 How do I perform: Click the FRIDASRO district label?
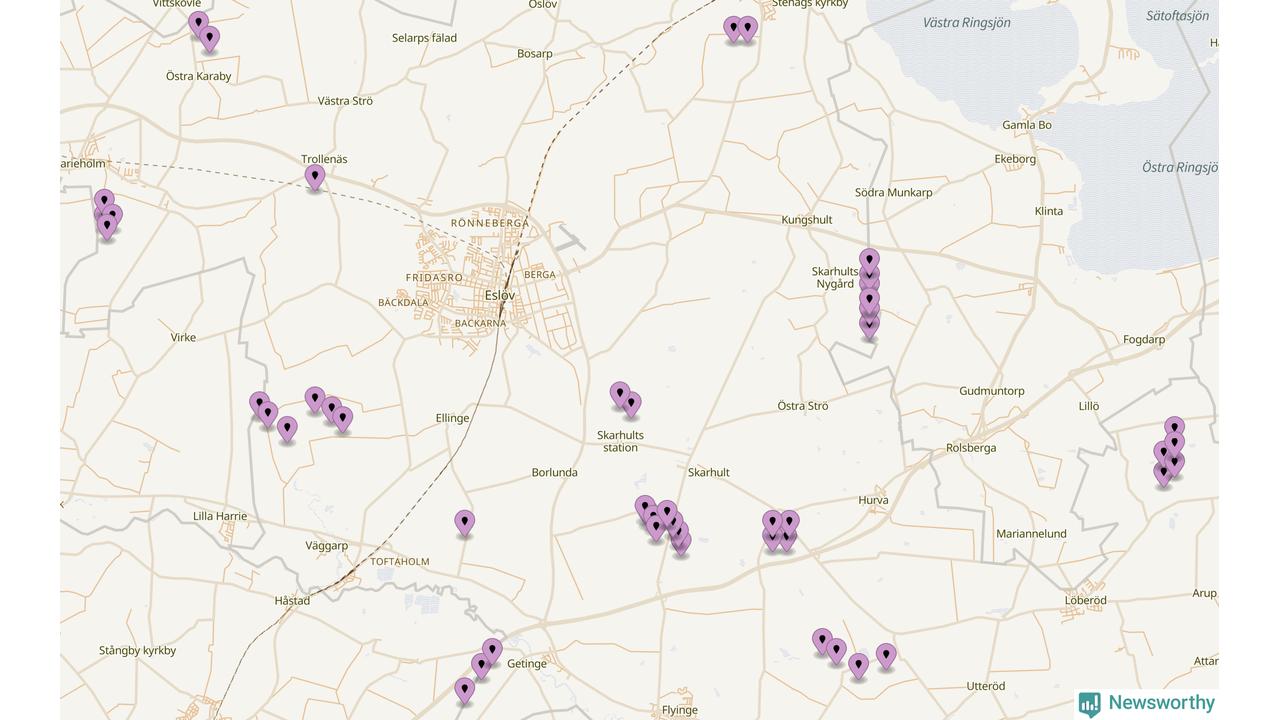[x=434, y=278]
